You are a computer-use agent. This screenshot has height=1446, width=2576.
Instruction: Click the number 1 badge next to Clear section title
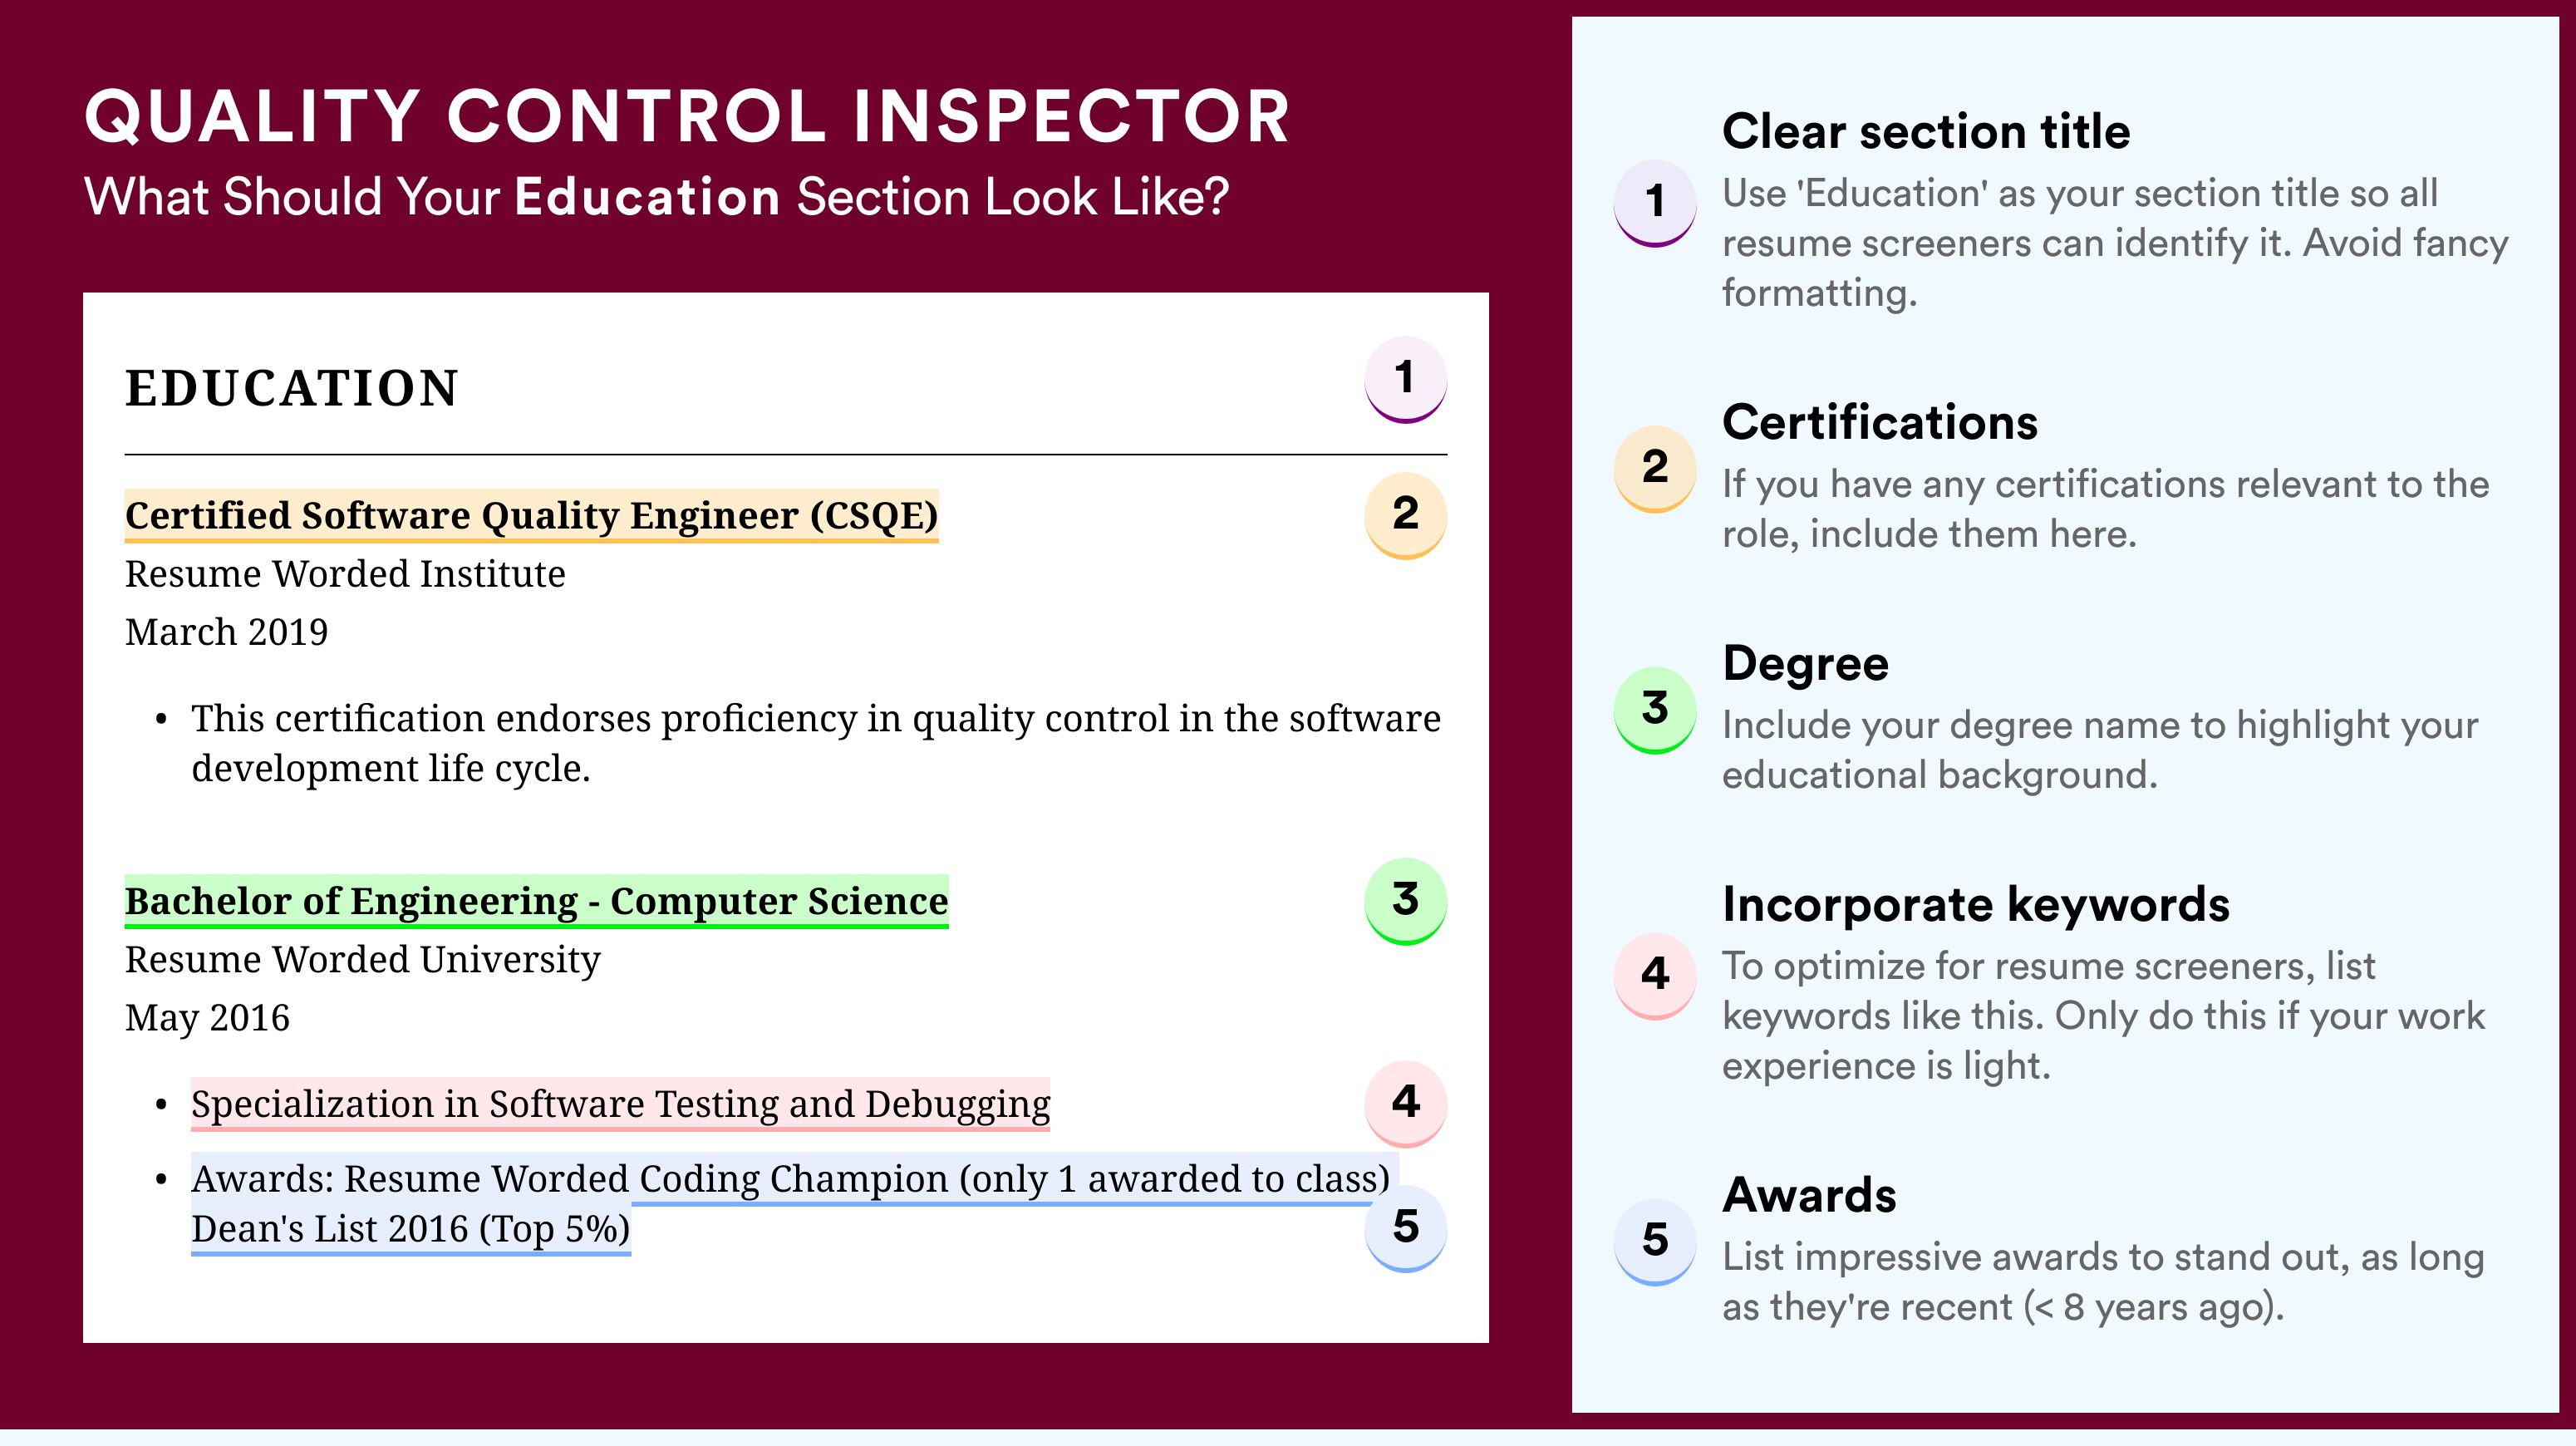pos(1654,202)
